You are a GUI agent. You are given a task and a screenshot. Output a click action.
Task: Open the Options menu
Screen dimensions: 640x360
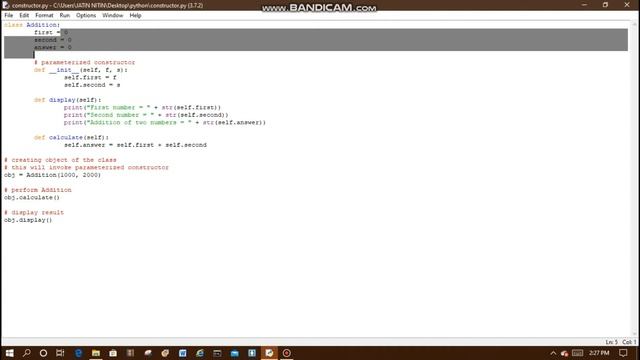tap(86, 15)
